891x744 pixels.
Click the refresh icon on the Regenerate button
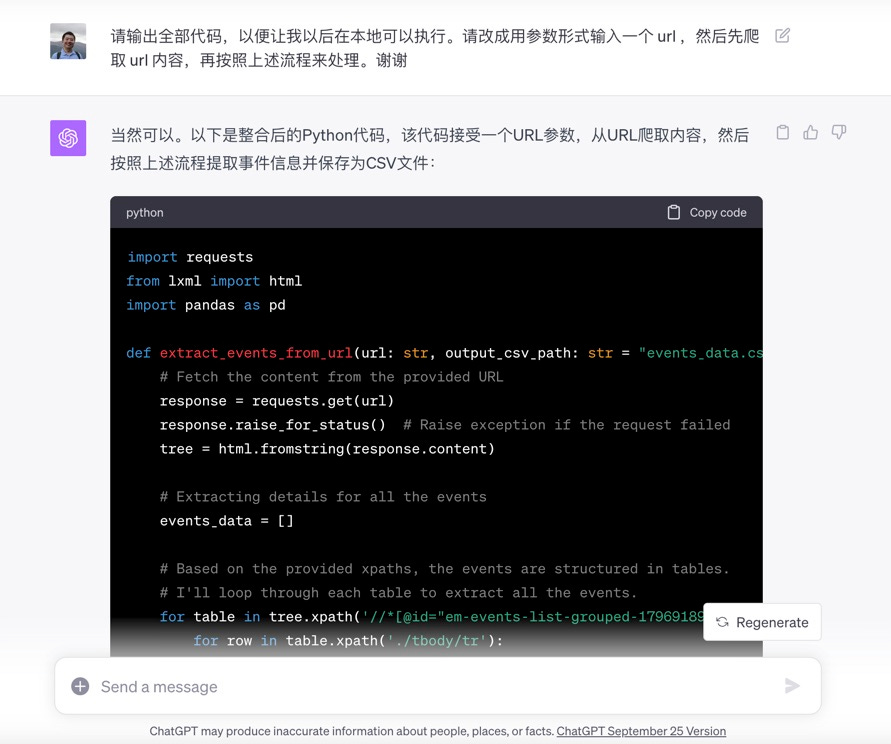click(x=725, y=621)
